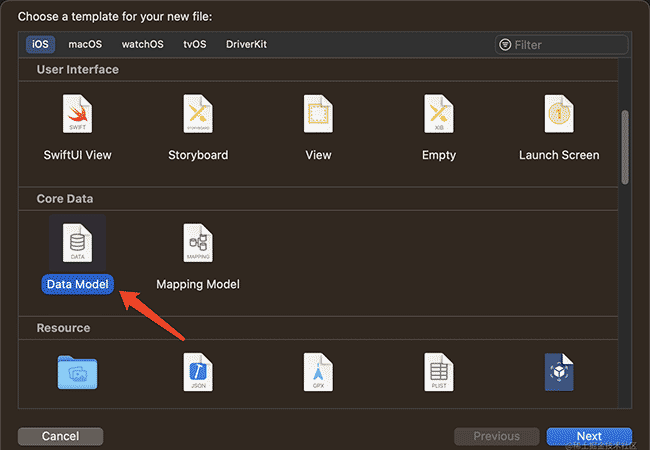Click the Mapping Model label

pos(198,284)
